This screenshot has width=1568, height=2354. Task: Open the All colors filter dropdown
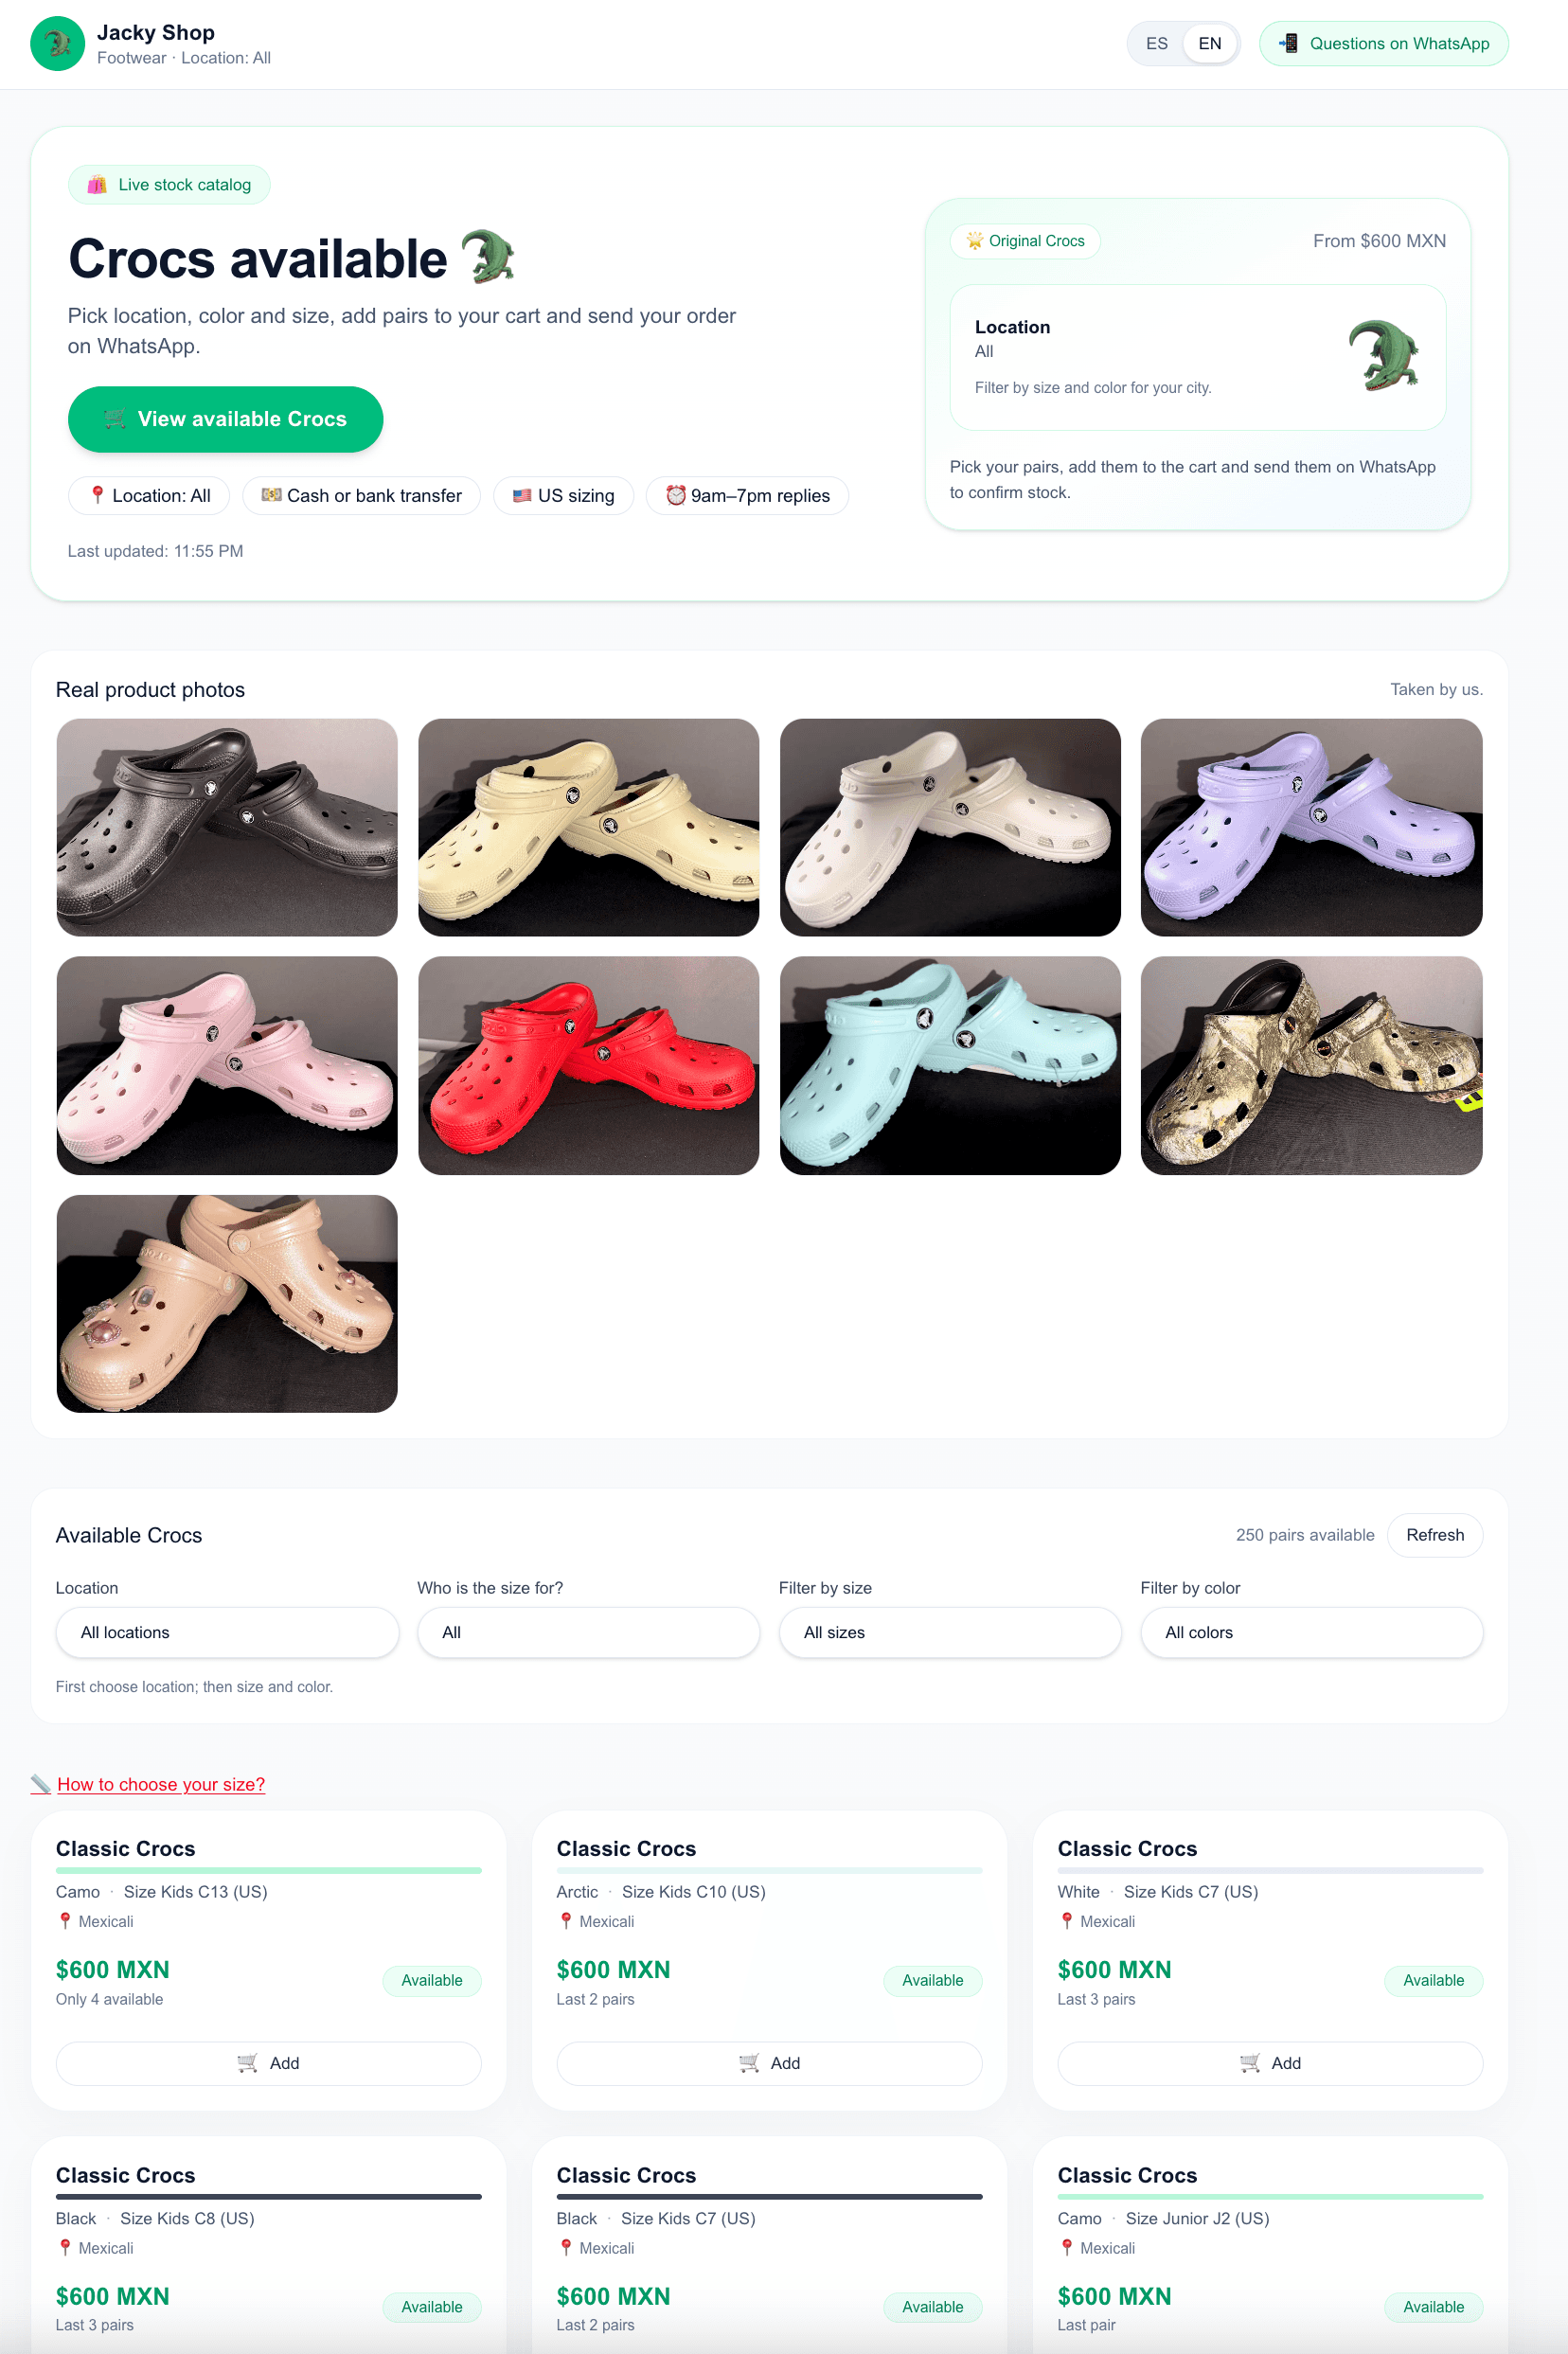click(x=1310, y=1632)
